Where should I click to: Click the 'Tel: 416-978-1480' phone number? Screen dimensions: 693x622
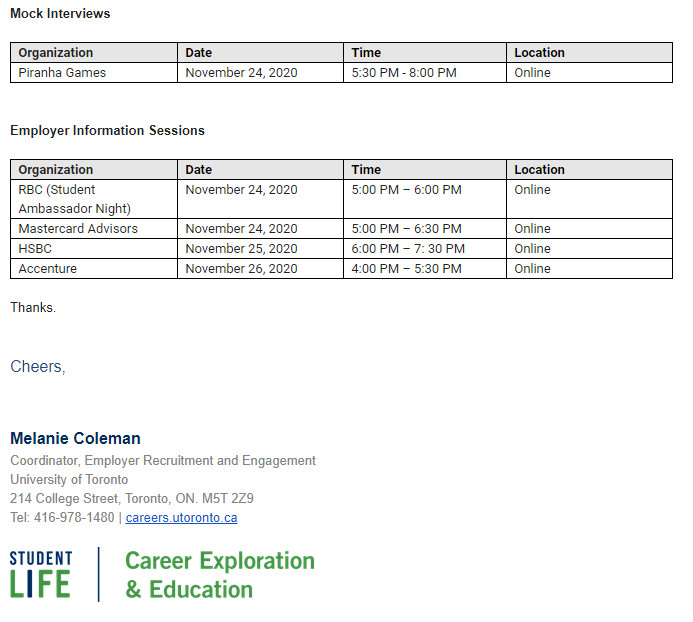(62, 517)
